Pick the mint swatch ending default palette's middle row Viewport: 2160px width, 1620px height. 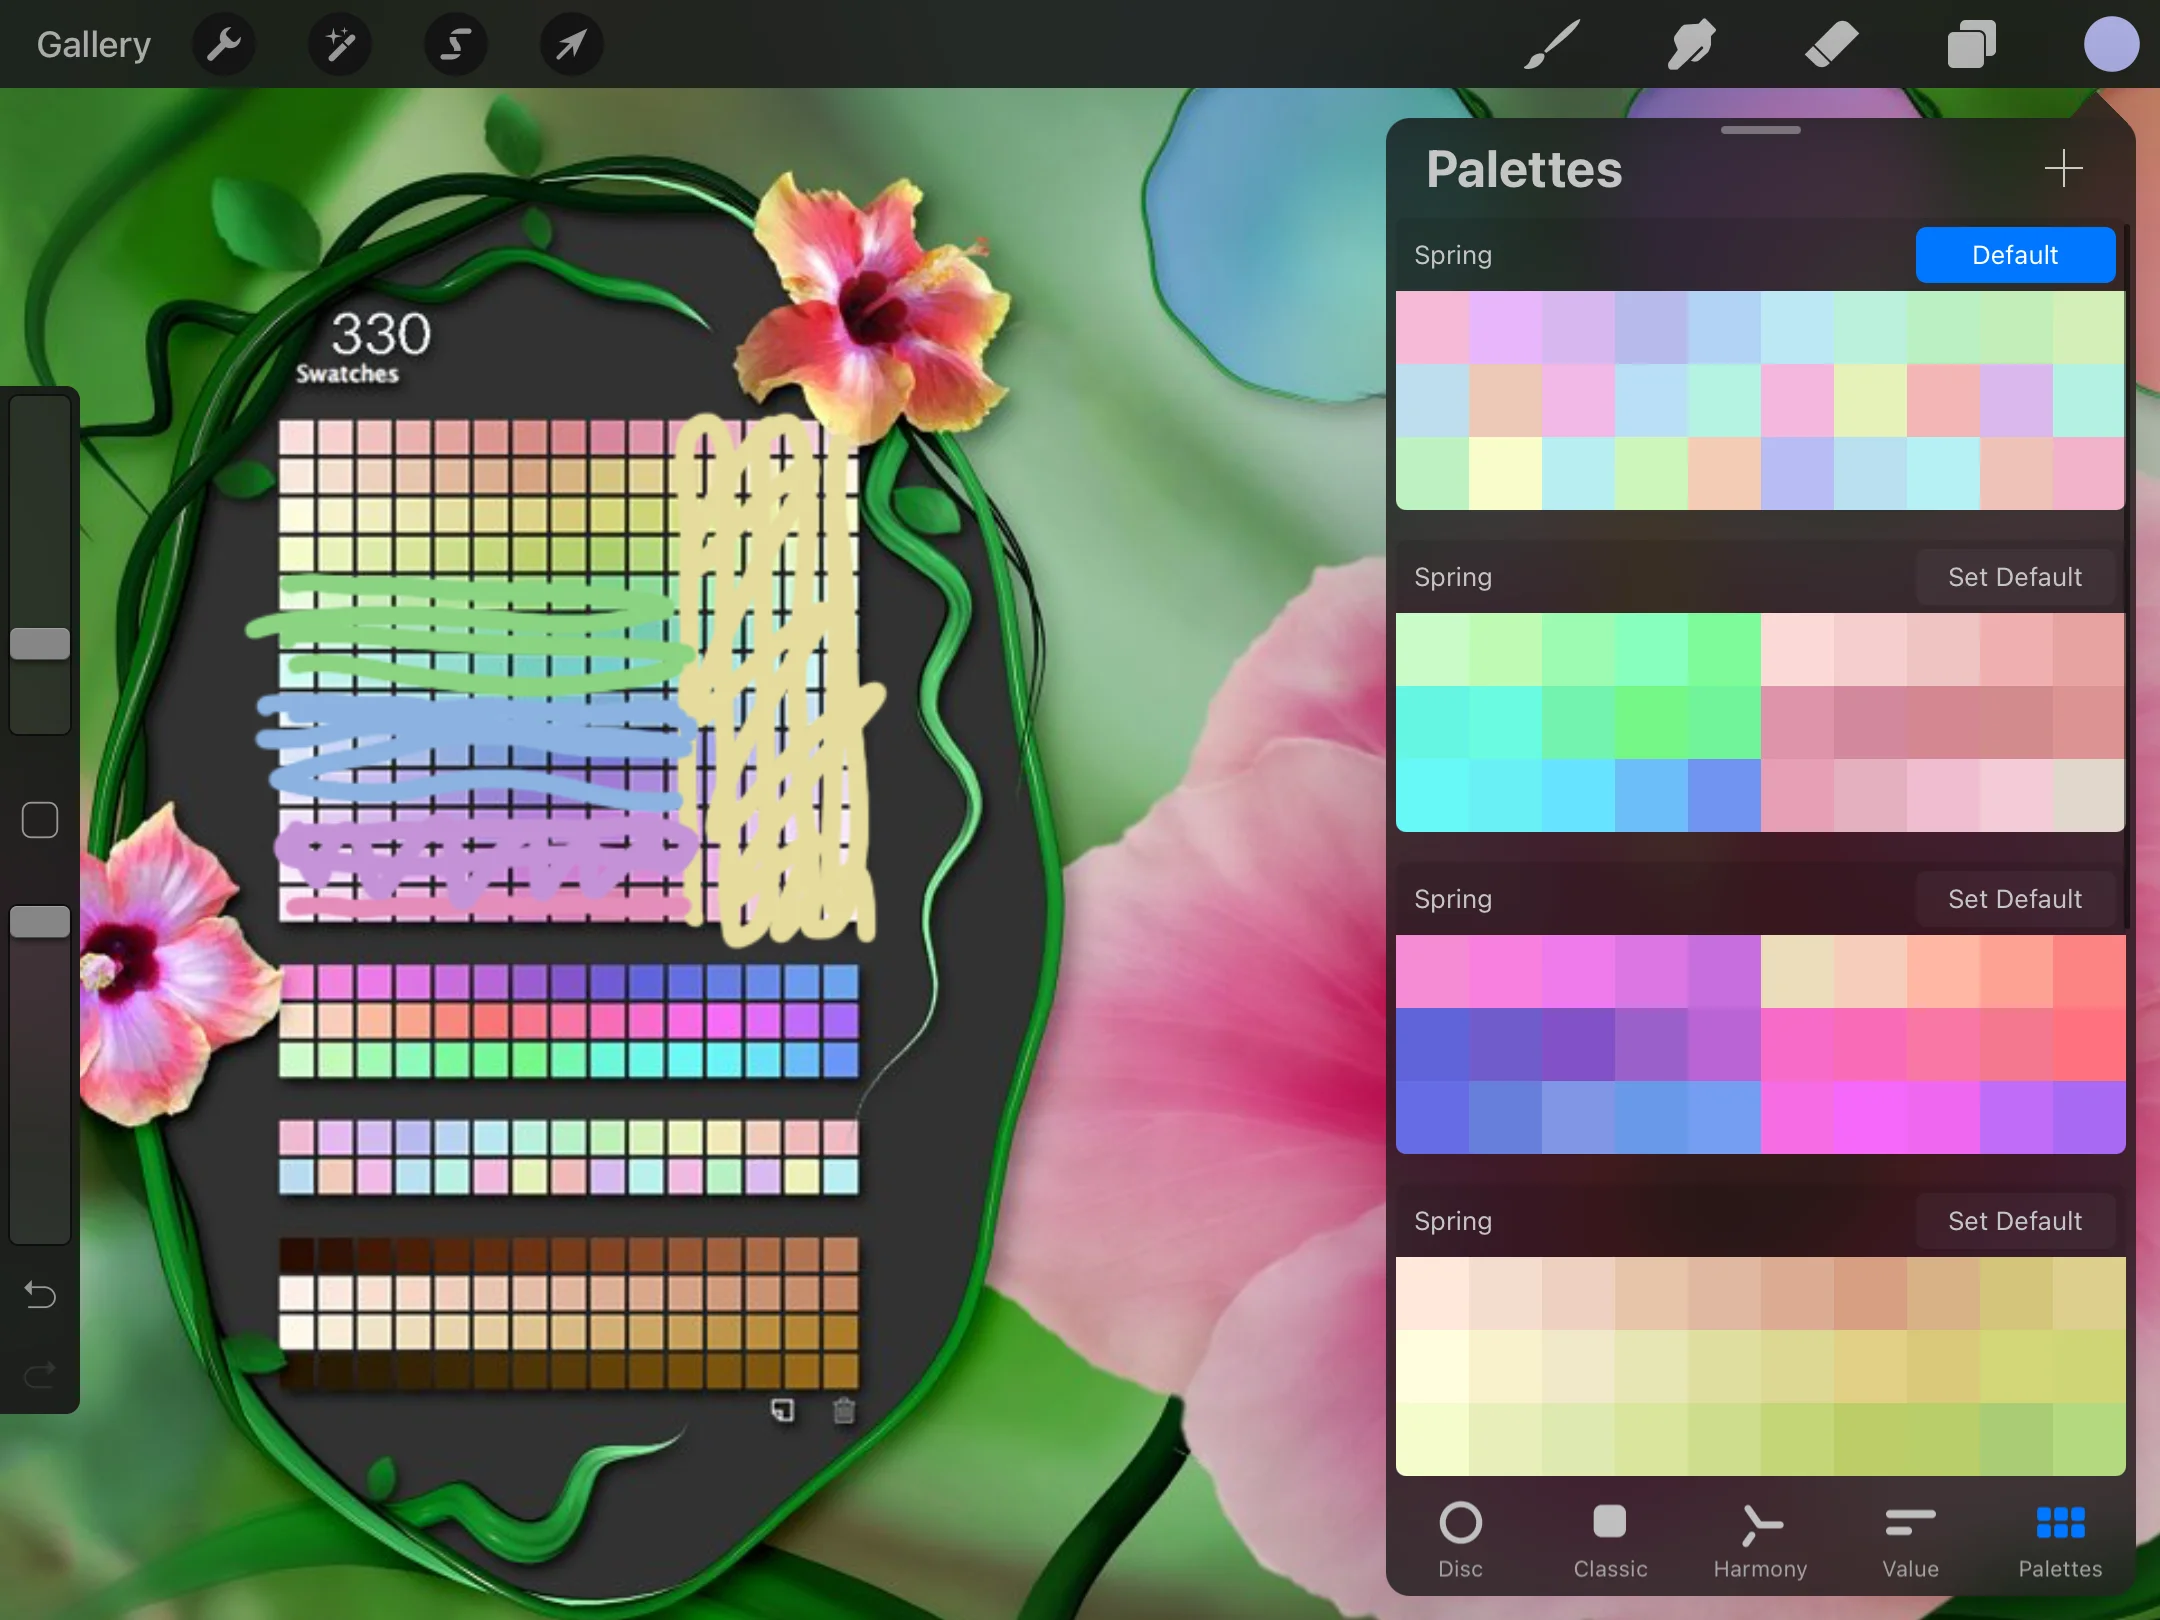(2089, 400)
